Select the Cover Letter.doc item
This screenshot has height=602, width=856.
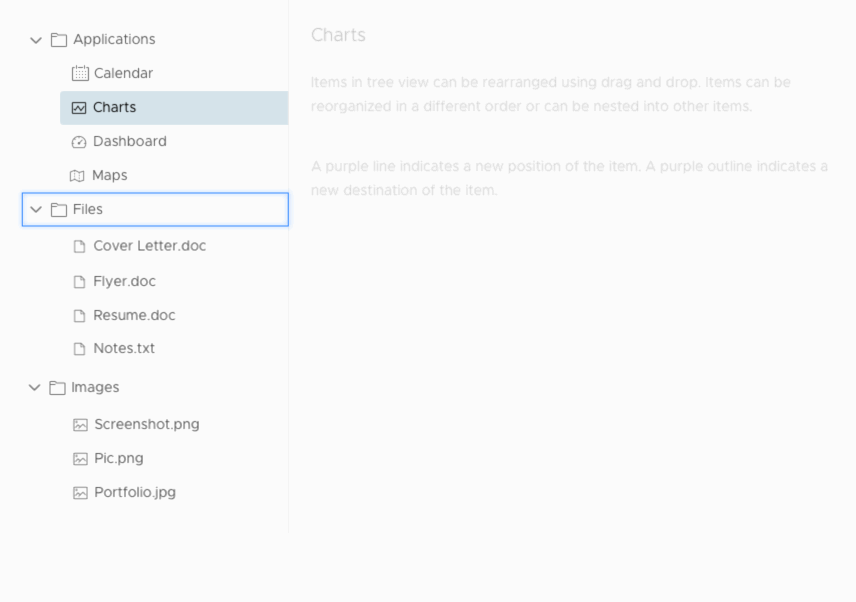click(x=148, y=245)
